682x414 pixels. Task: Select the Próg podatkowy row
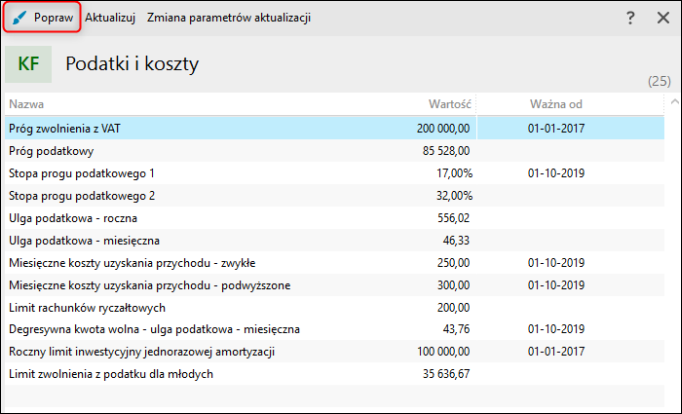334,151
